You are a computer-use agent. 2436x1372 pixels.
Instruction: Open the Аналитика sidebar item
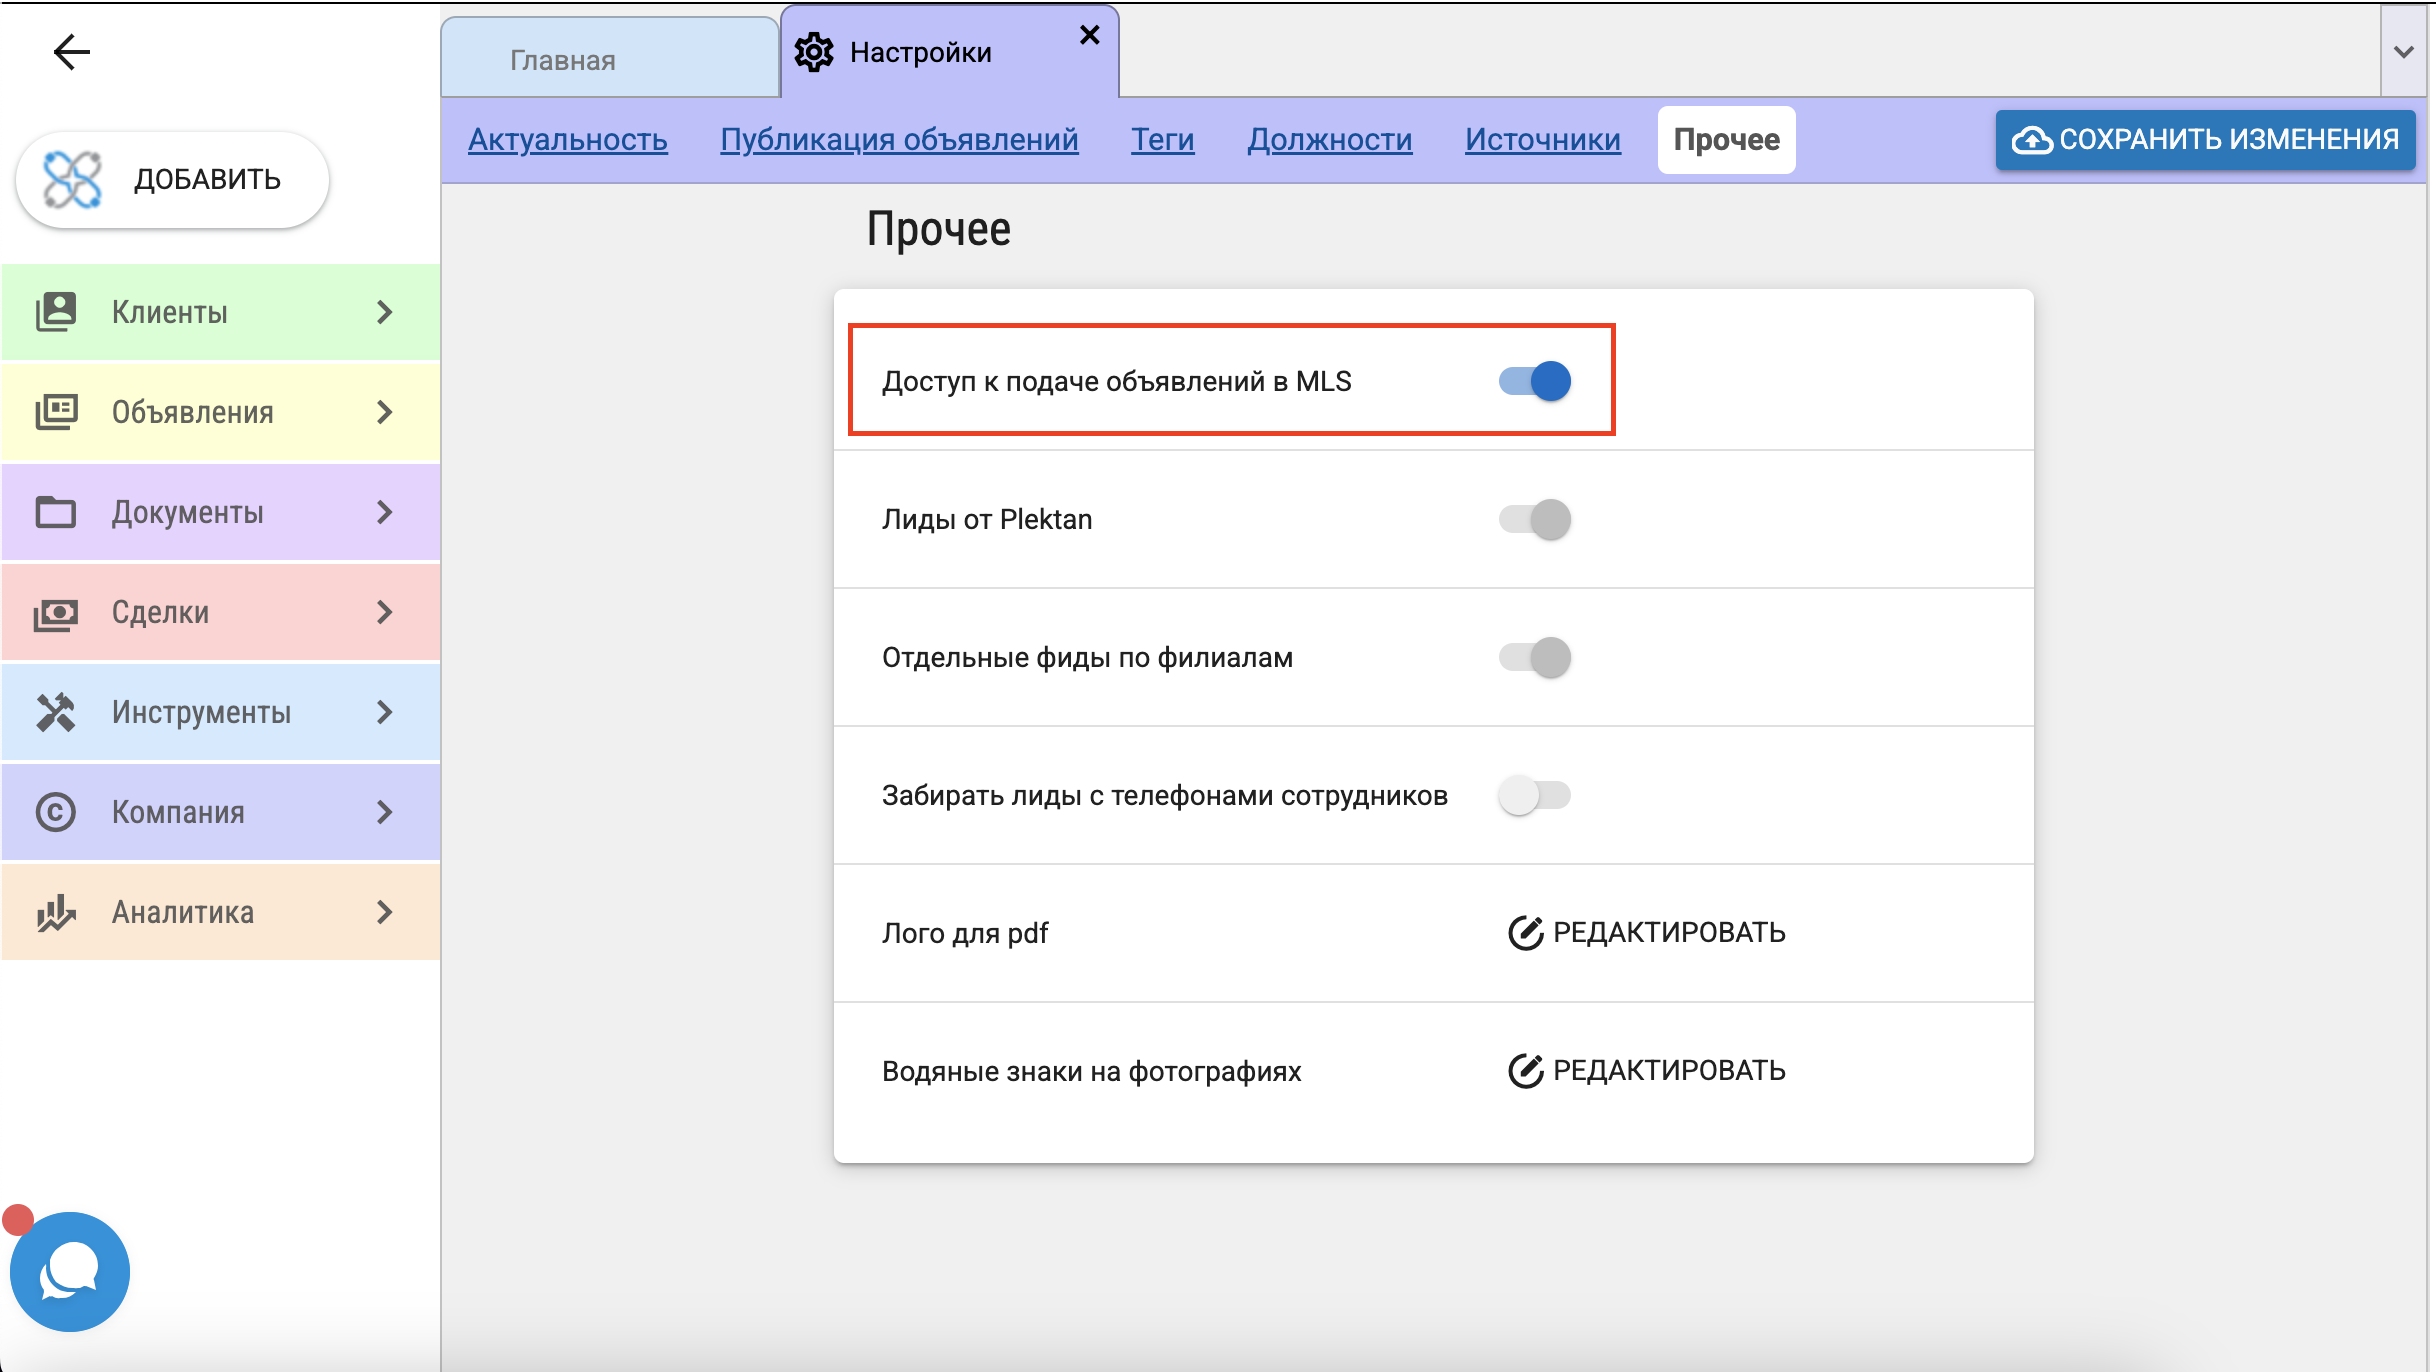220,912
